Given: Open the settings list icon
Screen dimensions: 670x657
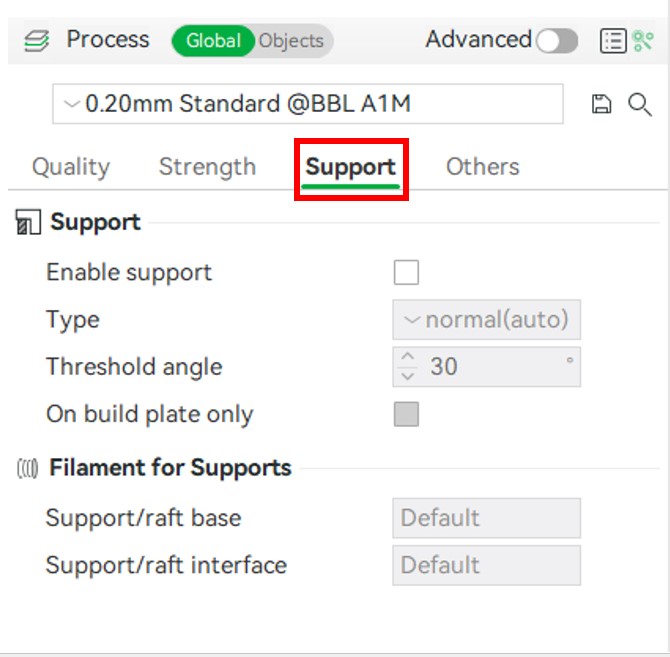Looking at the screenshot, I should click(x=613, y=41).
